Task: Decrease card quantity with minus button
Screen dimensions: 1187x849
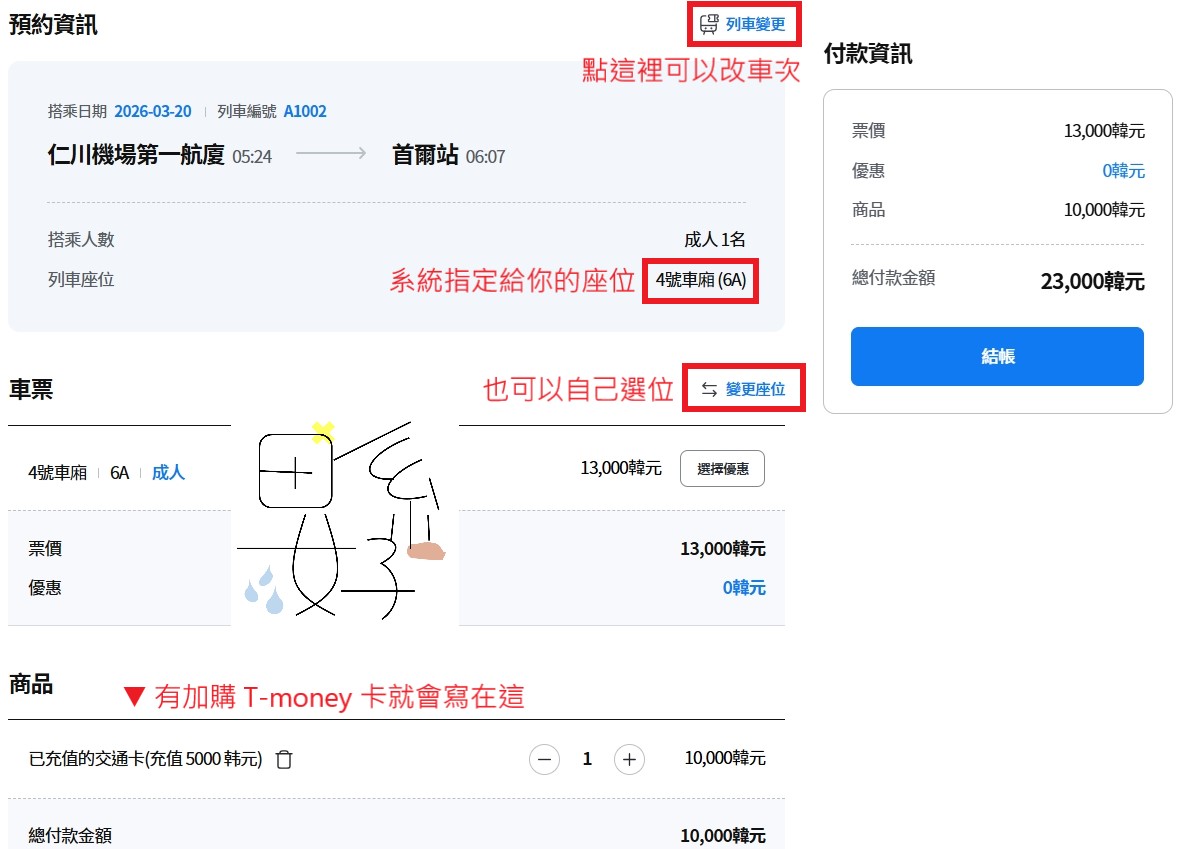Action: click(x=544, y=760)
